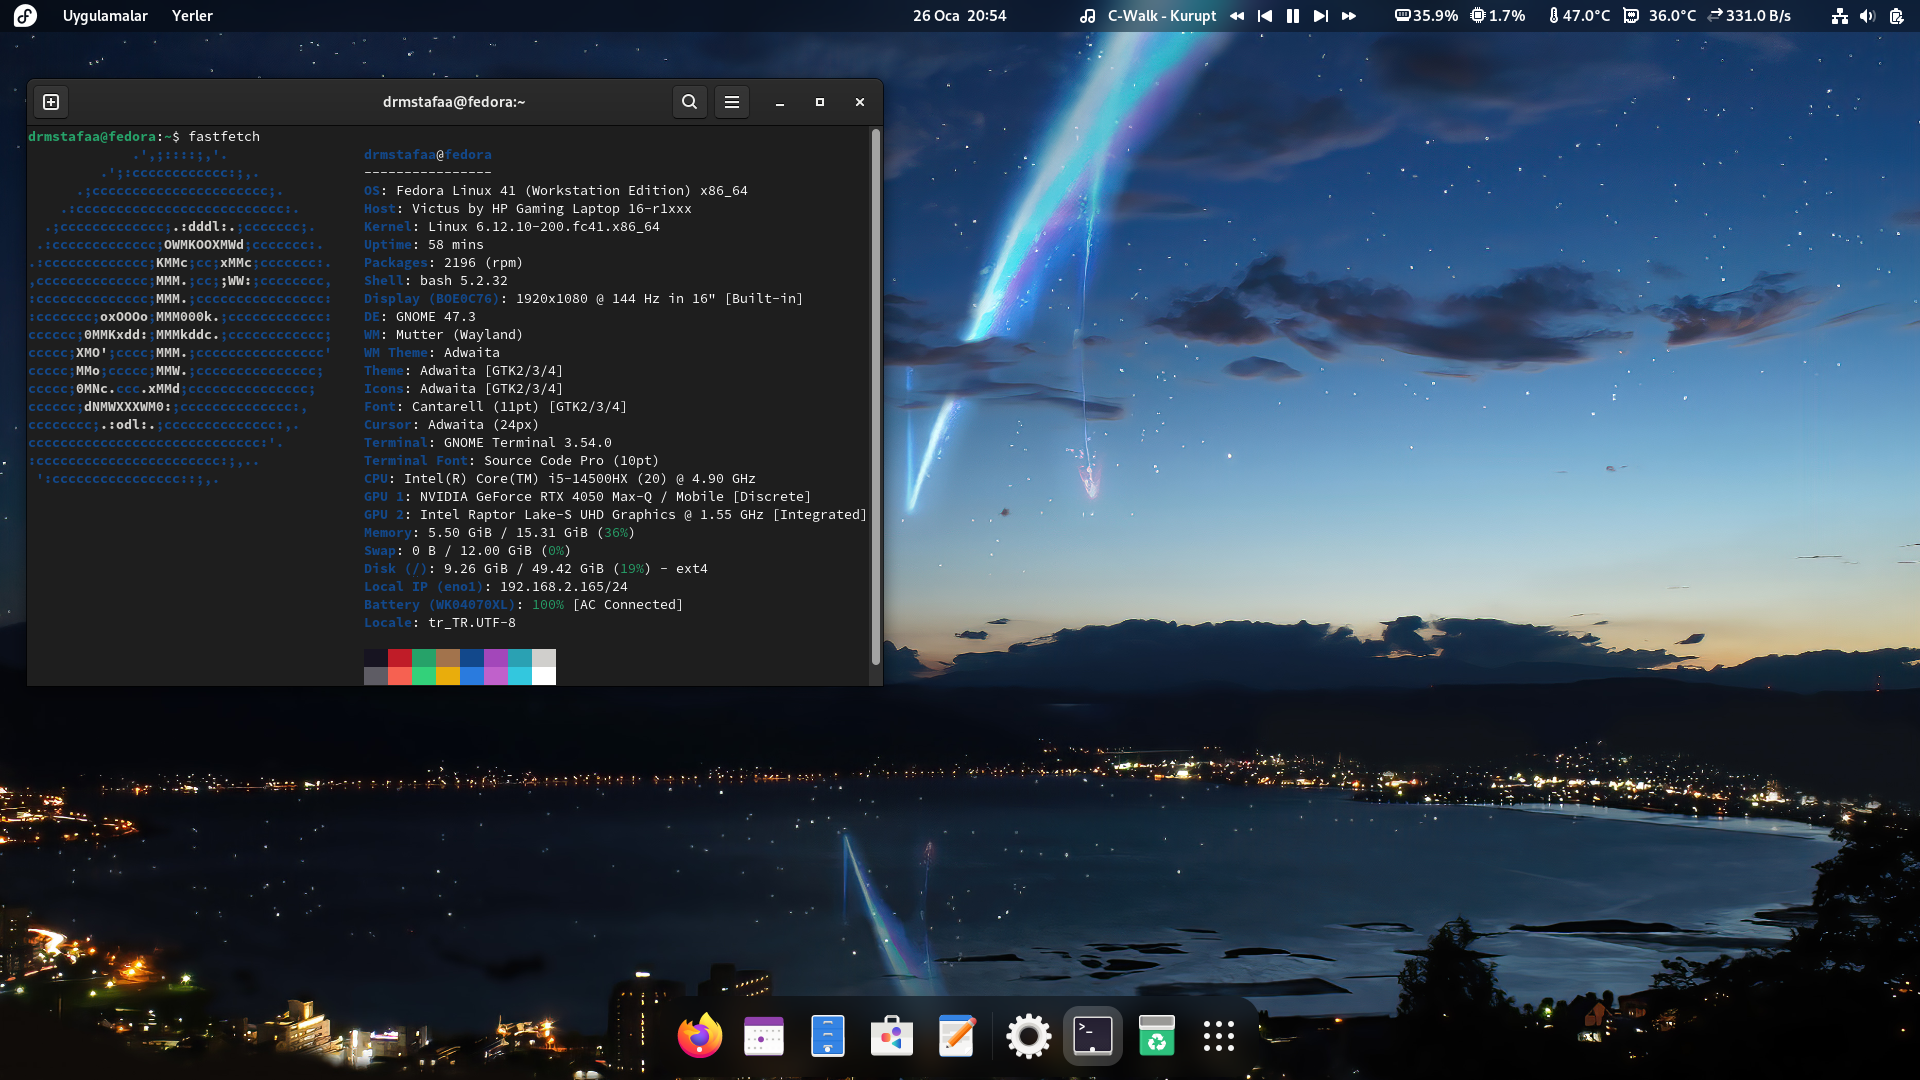
Task: Open Settings gear in dock
Action: 1029,1036
